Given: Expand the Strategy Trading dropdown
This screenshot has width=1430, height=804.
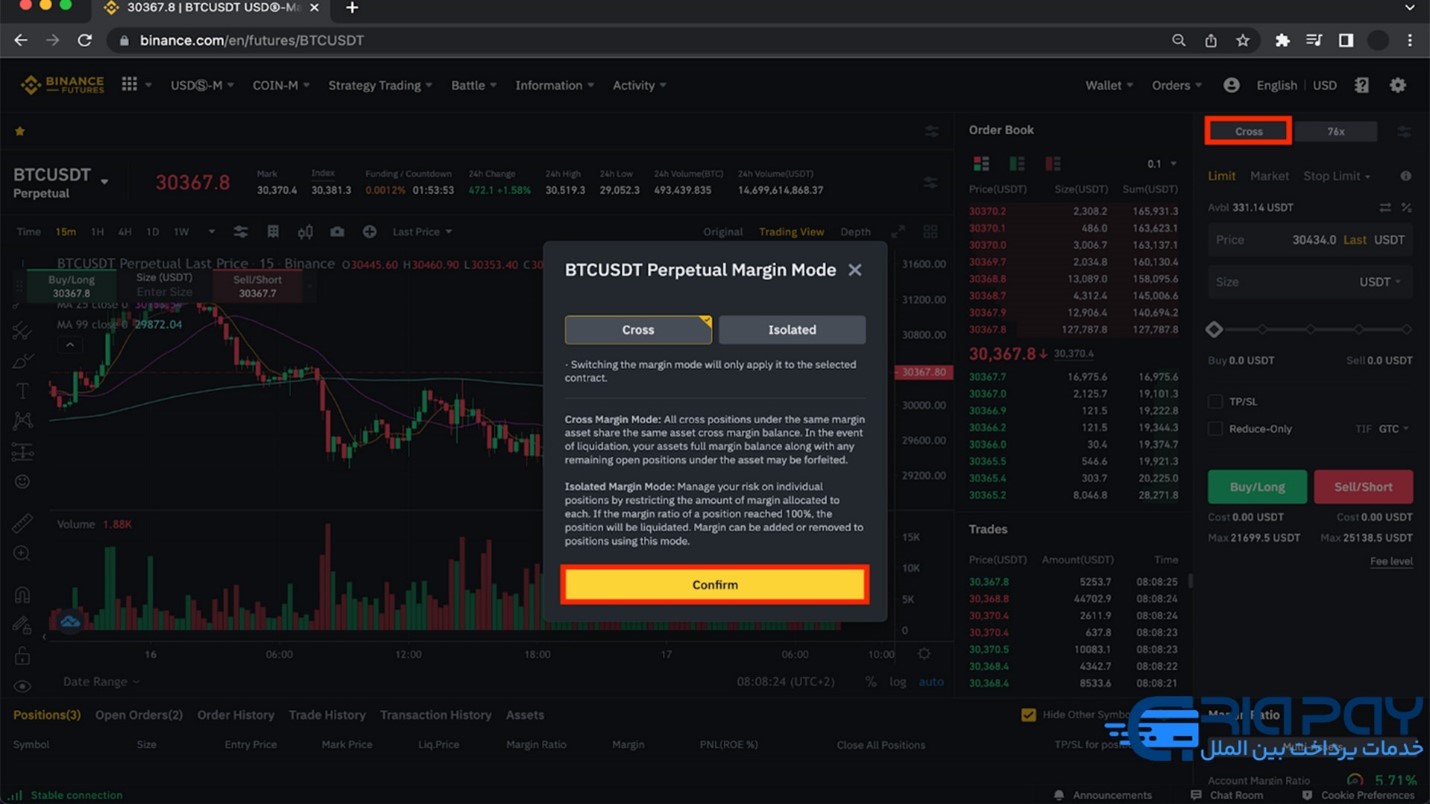Looking at the screenshot, I should pos(380,85).
